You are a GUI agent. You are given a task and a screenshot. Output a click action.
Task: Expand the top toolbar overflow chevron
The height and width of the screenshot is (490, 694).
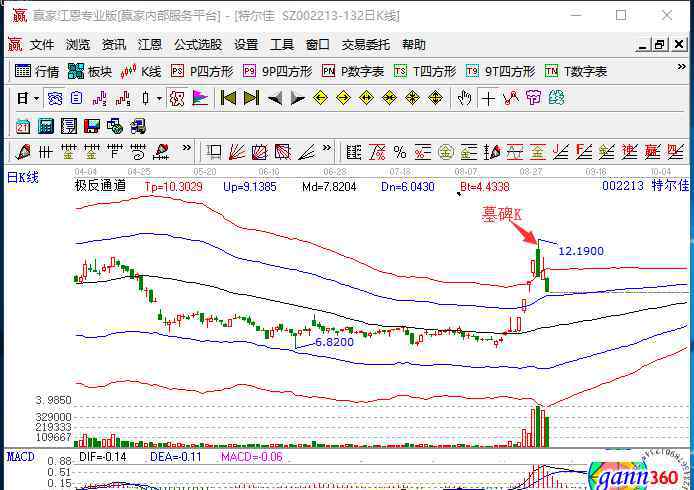(682, 67)
